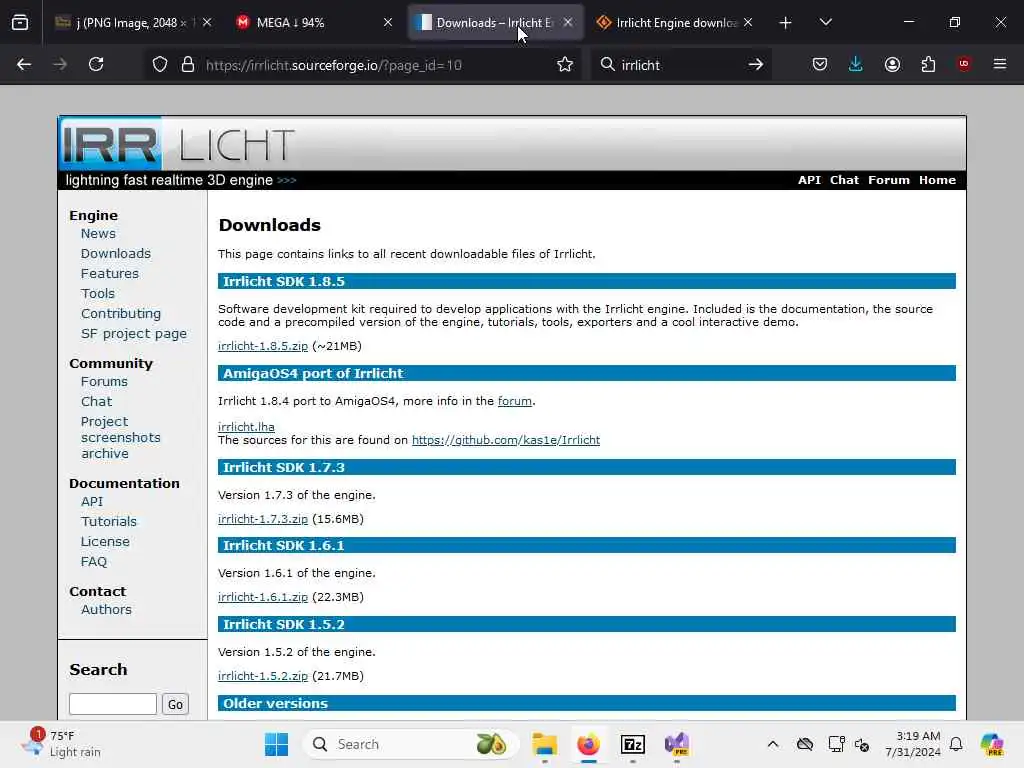Reload the current page
This screenshot has height=768, width=1024.
coord(96,64)
